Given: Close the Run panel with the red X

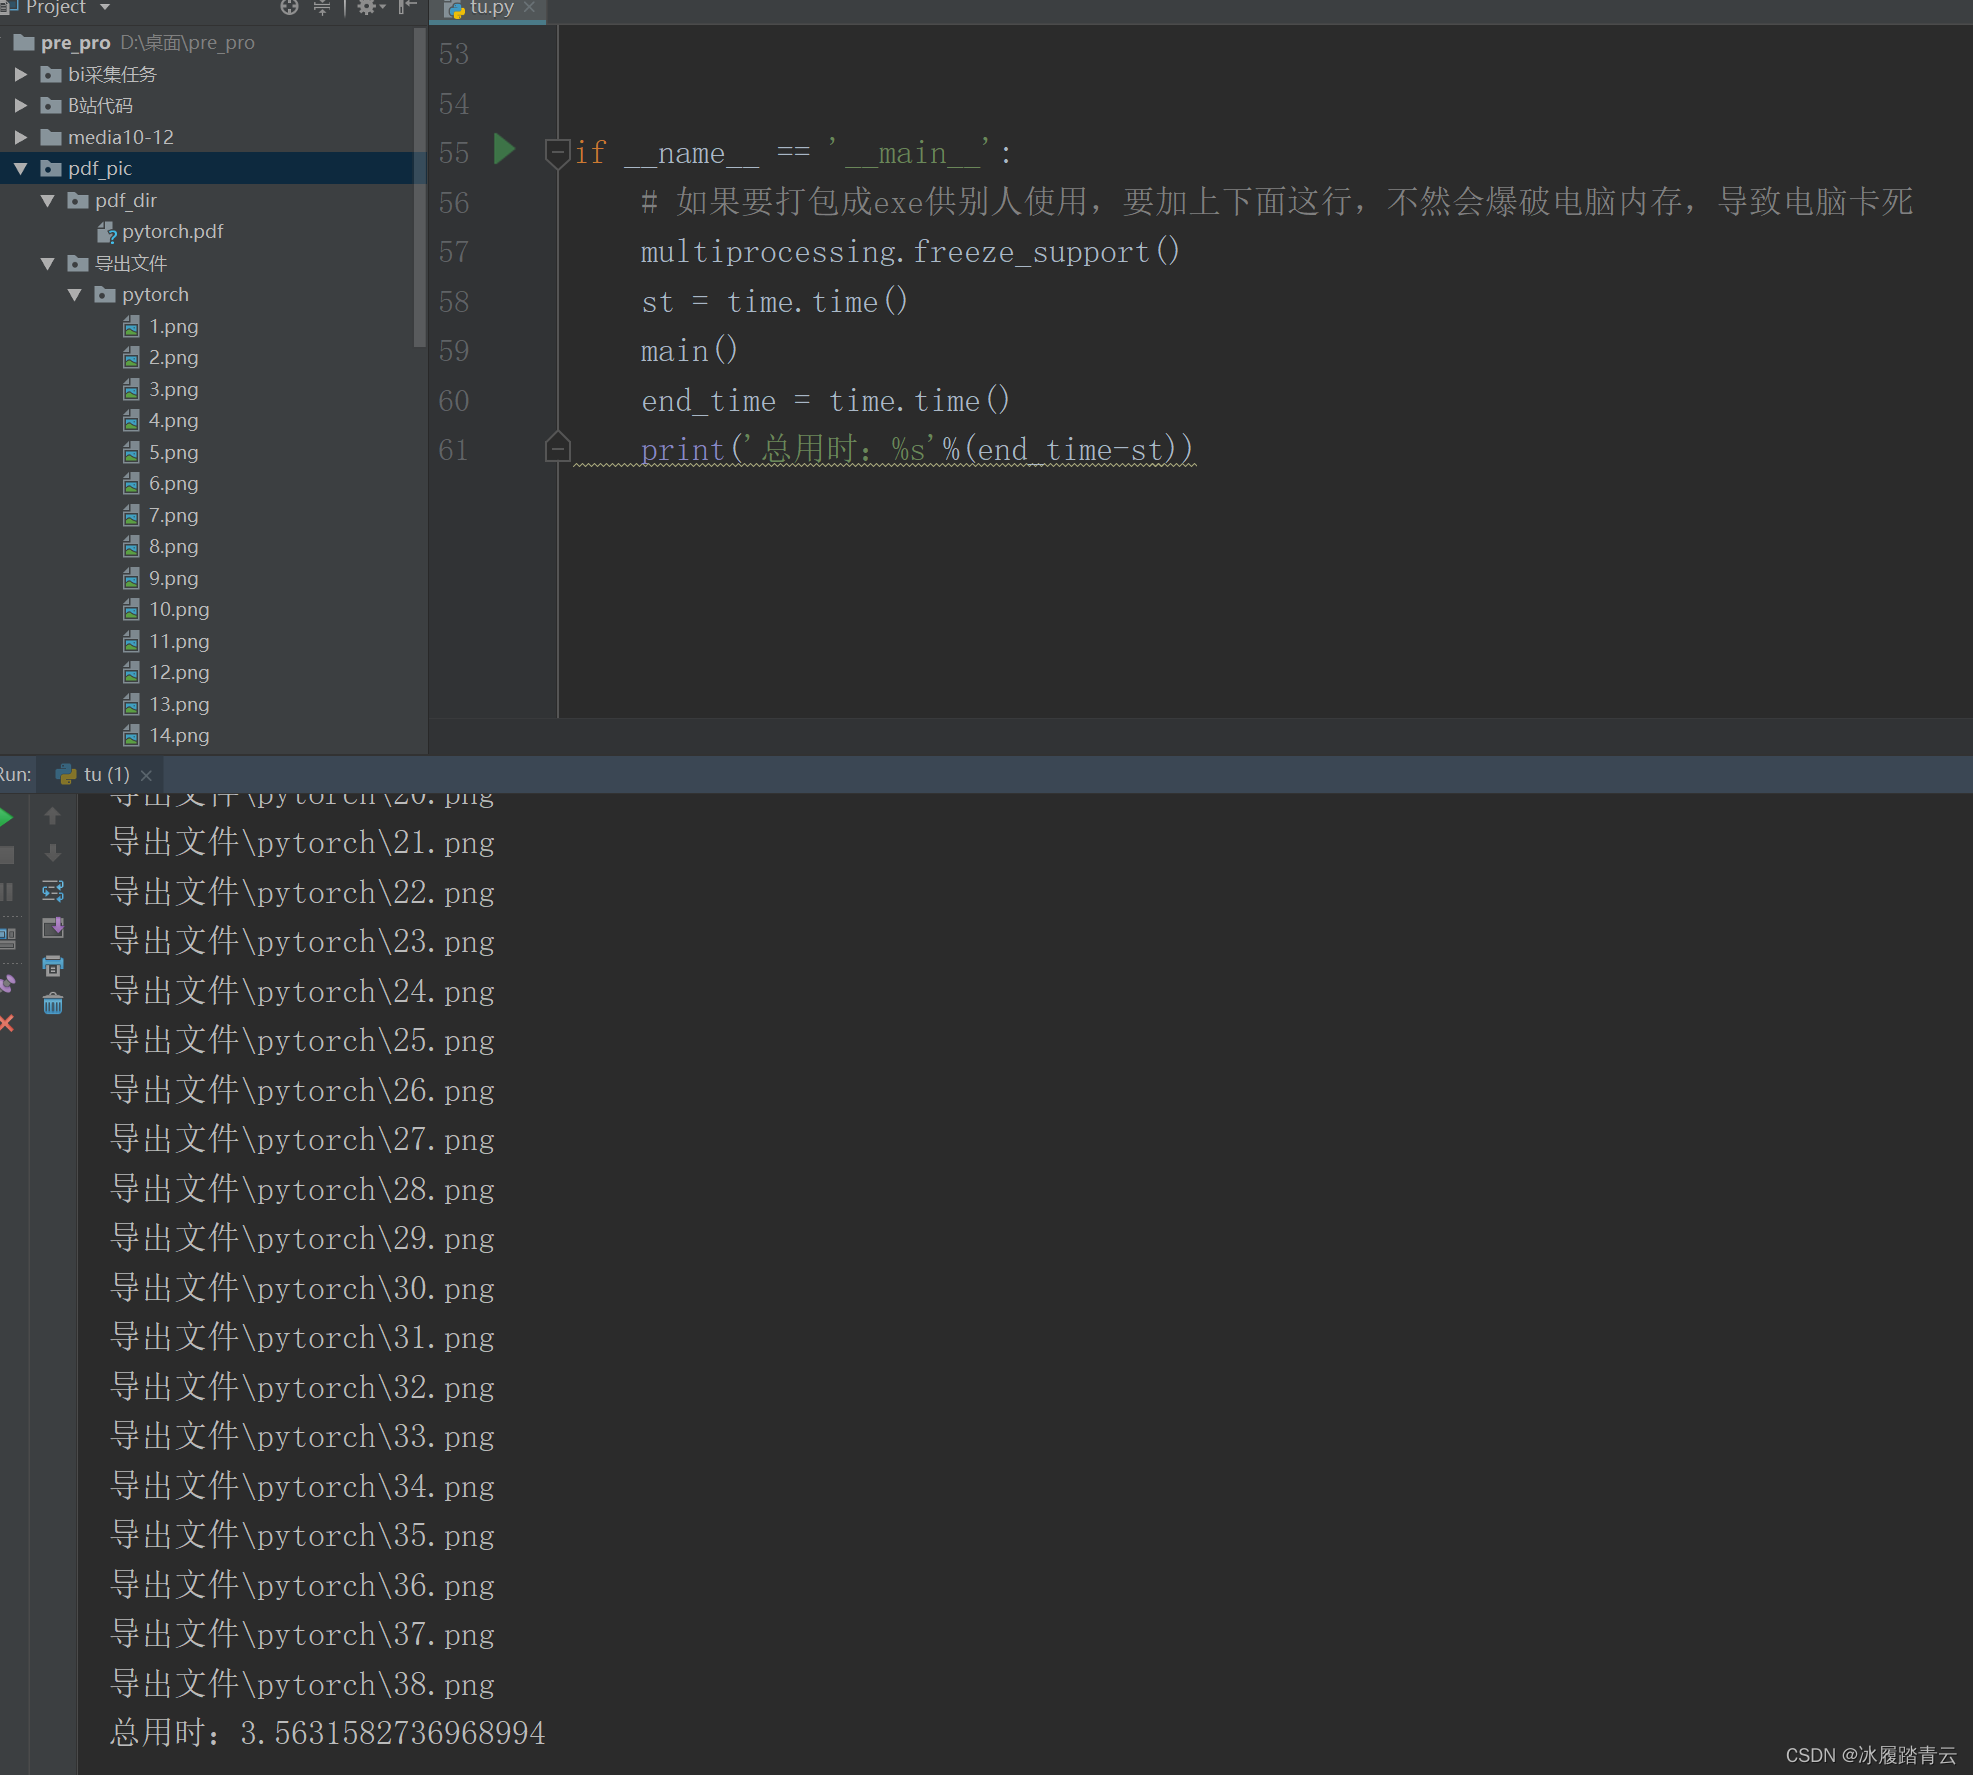Looking at the screenshot, I should pos(7,1023).
